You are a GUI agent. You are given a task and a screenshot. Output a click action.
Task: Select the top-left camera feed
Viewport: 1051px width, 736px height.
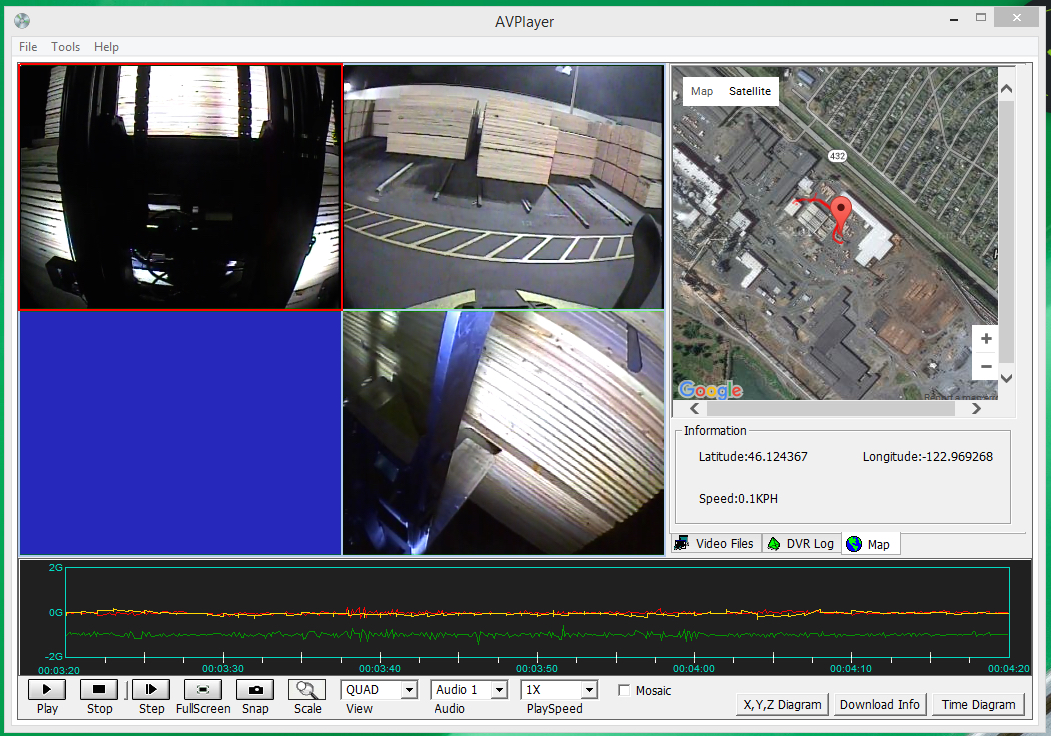(181, 188)
